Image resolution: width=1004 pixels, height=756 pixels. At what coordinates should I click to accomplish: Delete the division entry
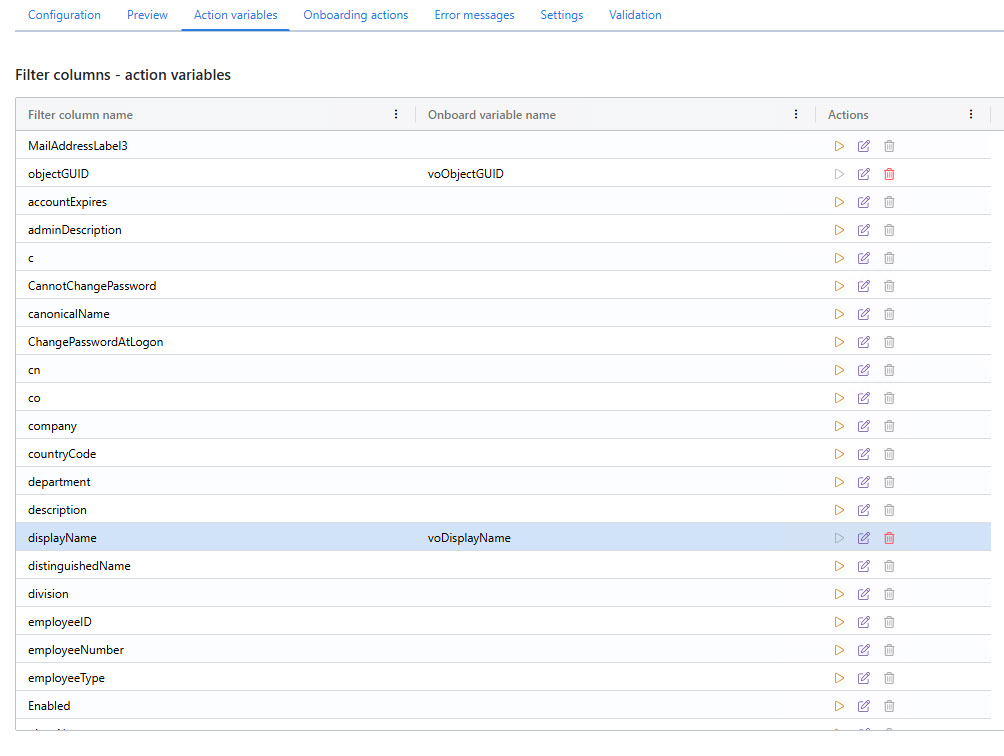(x=889, y=594)
